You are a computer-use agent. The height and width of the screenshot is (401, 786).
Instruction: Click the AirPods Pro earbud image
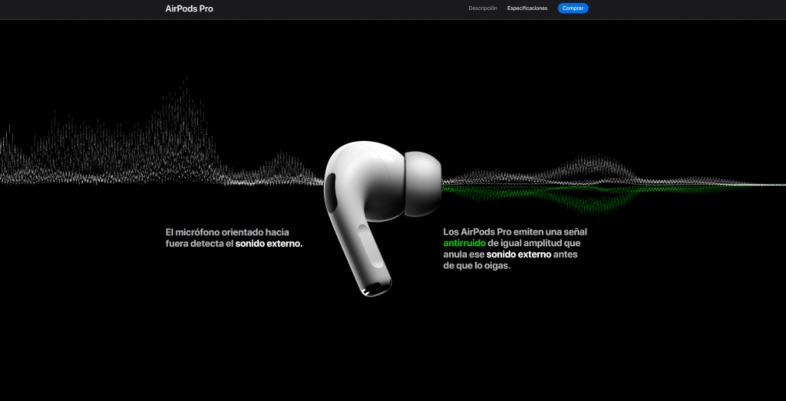pos(382,218)
